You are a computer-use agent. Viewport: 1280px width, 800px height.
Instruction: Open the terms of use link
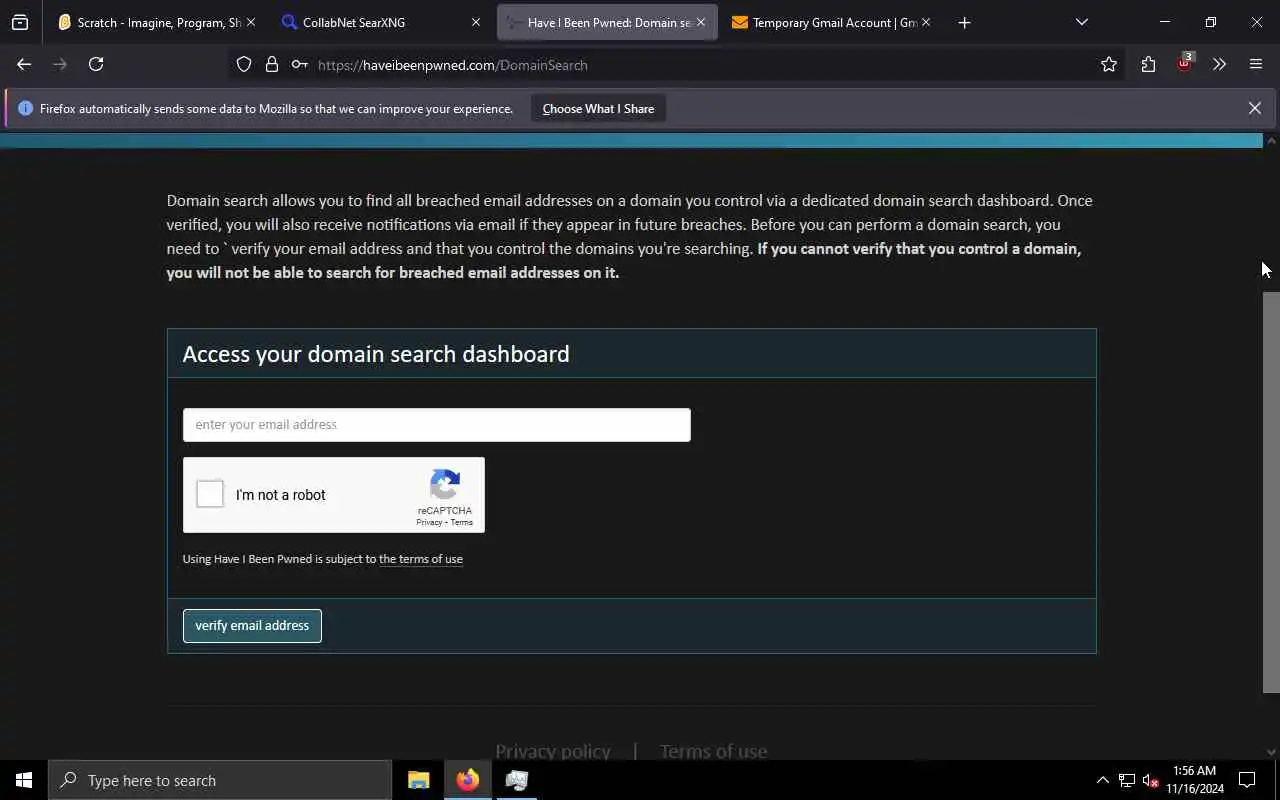point(420,559)
